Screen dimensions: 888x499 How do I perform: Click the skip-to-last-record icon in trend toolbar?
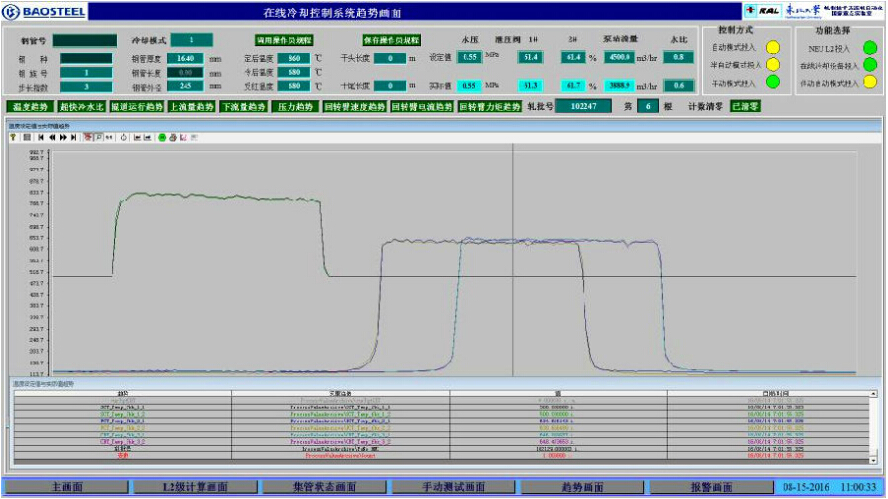[73, 137]
